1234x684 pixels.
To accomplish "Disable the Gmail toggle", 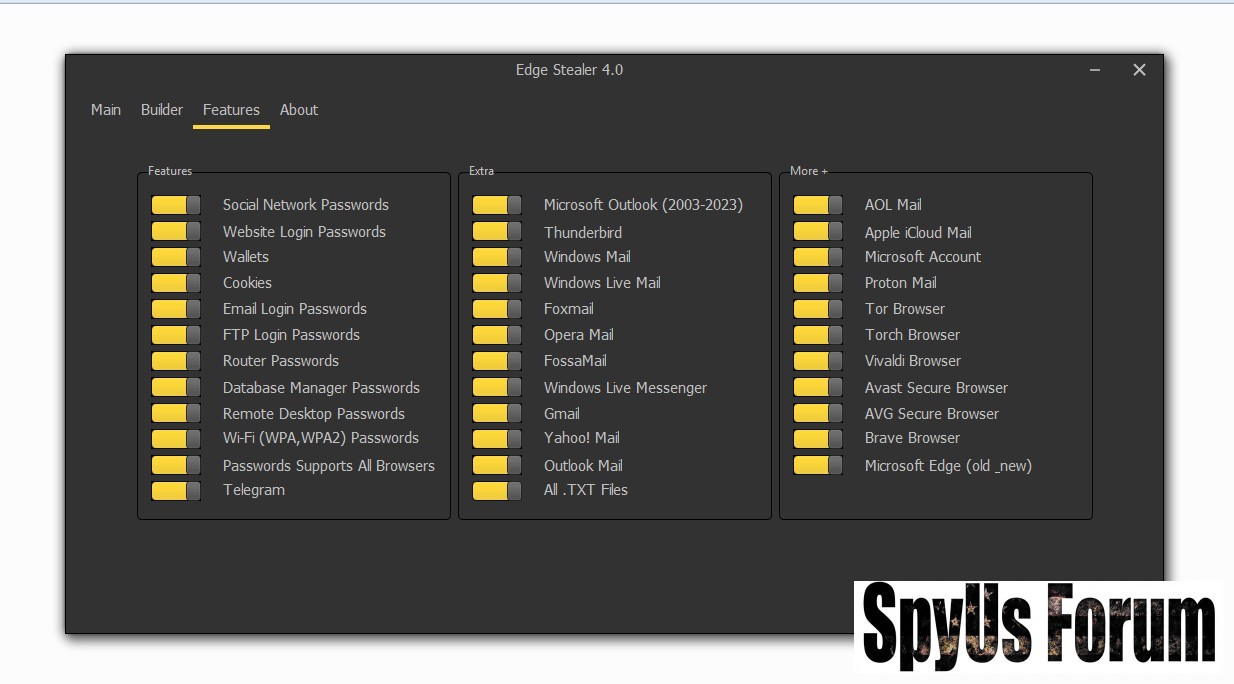I will pos(497,413).
